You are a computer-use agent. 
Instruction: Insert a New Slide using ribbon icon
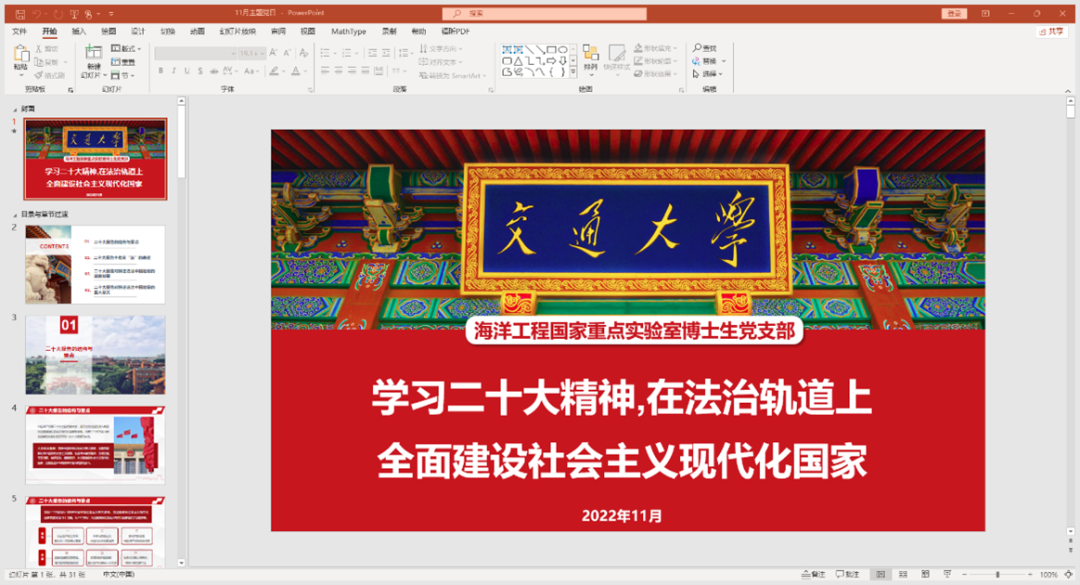(93, 54)
